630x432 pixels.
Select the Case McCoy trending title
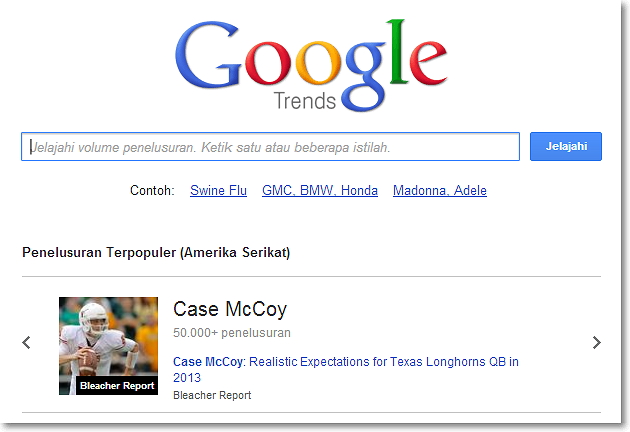(x=230, y=309)
